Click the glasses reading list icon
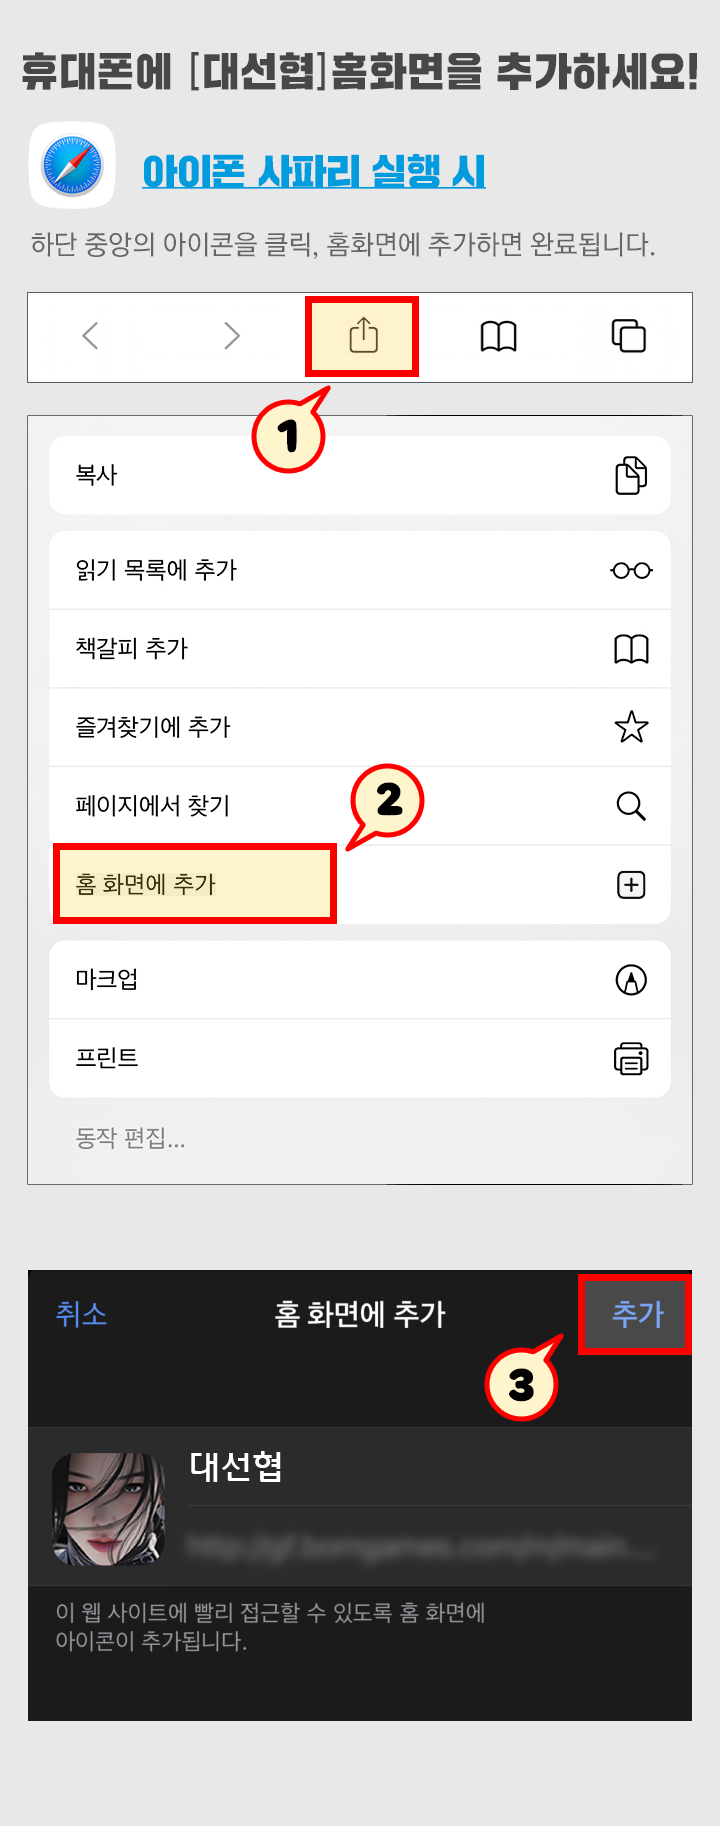The image size is (720, 1826). [x=631, y=570]
